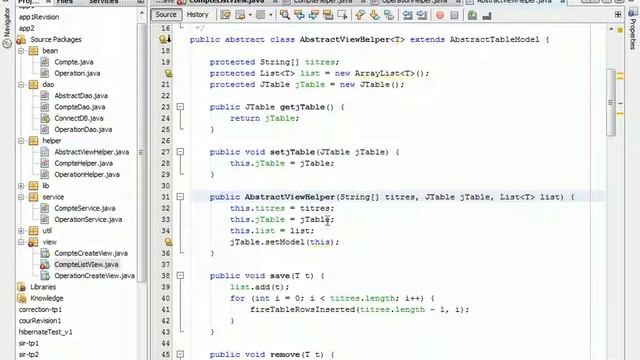This screenshot has width=640, height=360.
Task: Collapse the service package
Action: coord(21,197)
